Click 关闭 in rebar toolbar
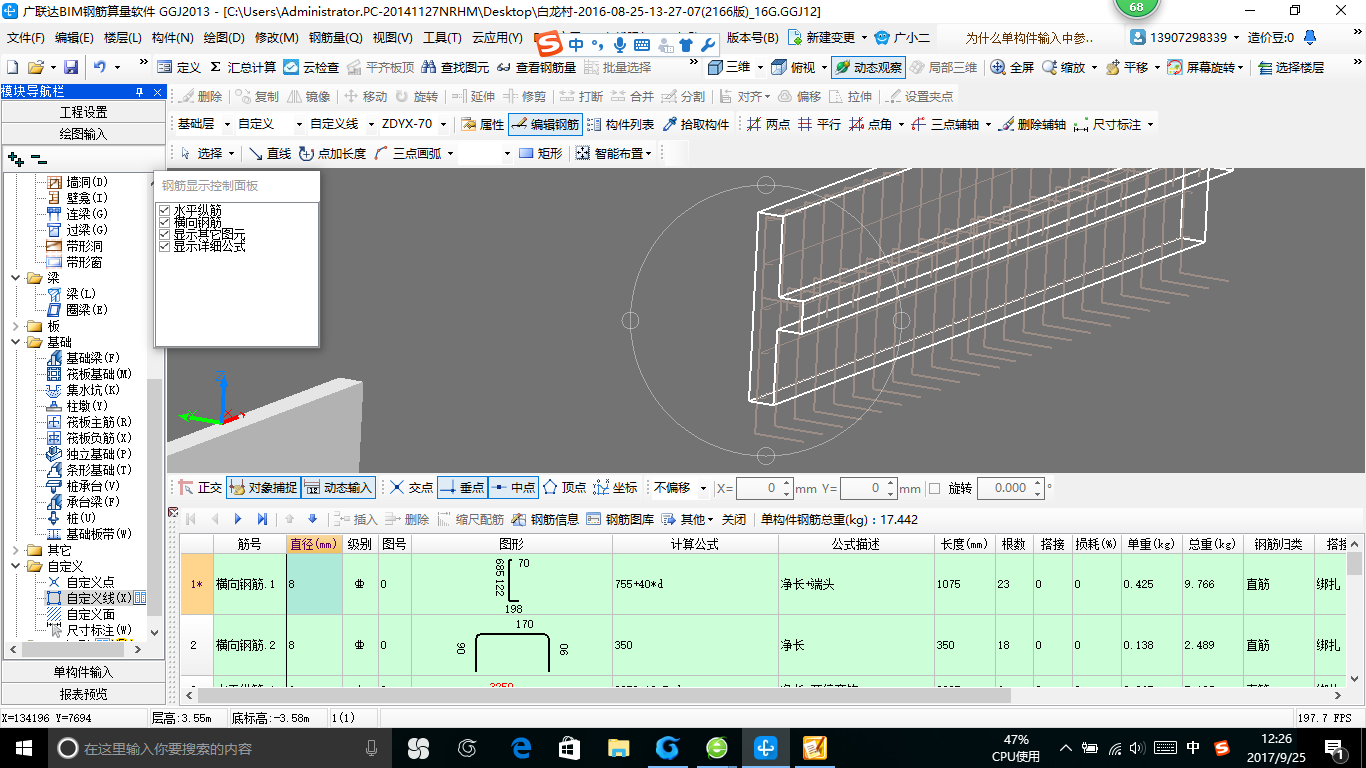1366x768 pixels. (734, 519)
